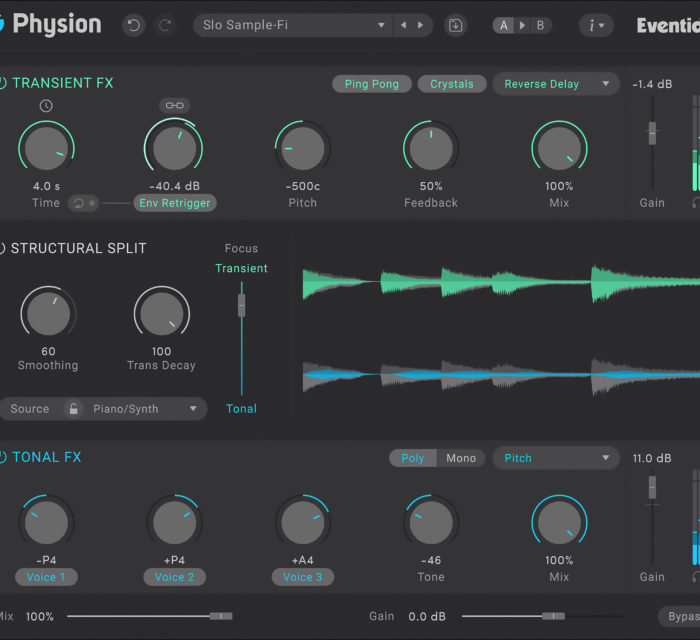Click the Transient Time knob

(46, 148)
